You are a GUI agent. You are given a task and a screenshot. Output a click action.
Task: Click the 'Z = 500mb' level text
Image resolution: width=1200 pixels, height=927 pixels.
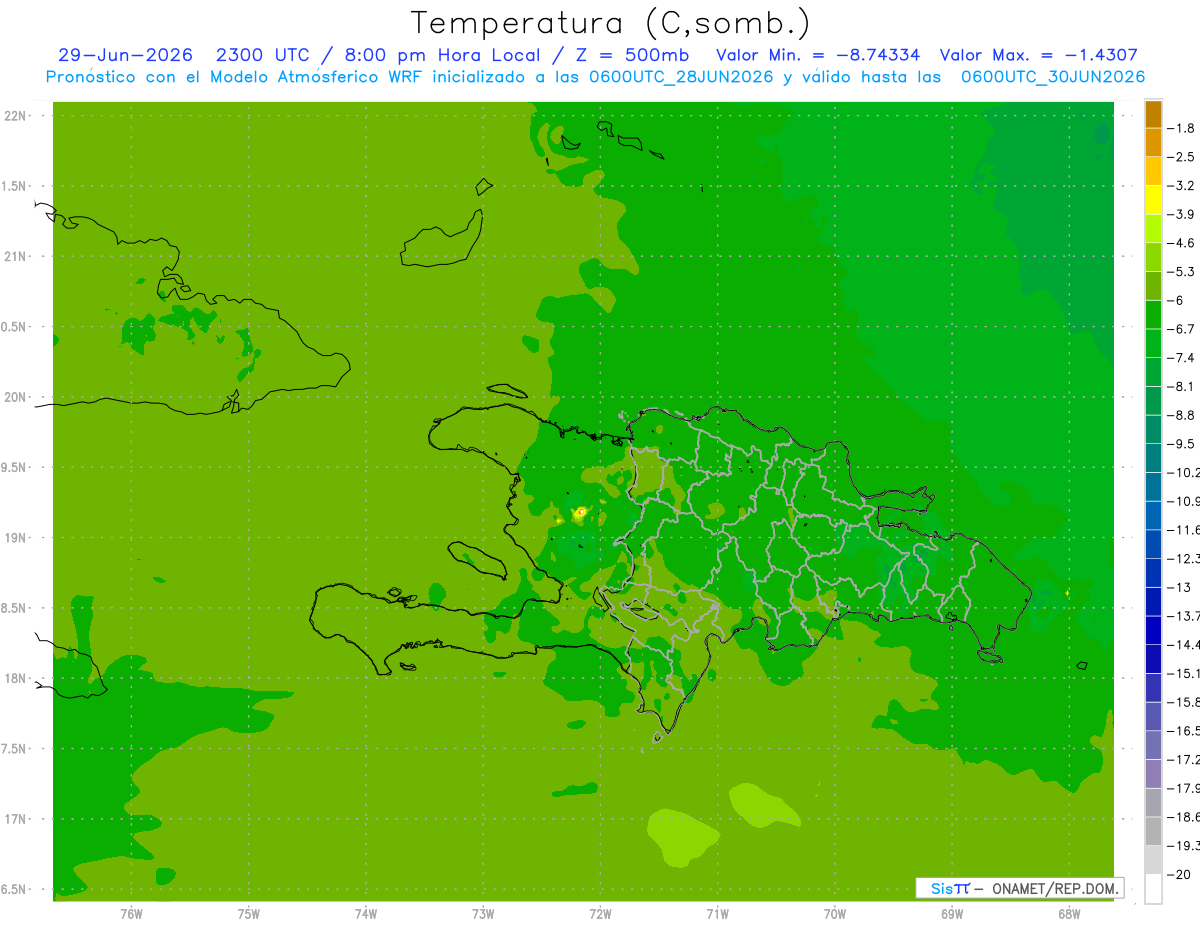tap(632, 56)
